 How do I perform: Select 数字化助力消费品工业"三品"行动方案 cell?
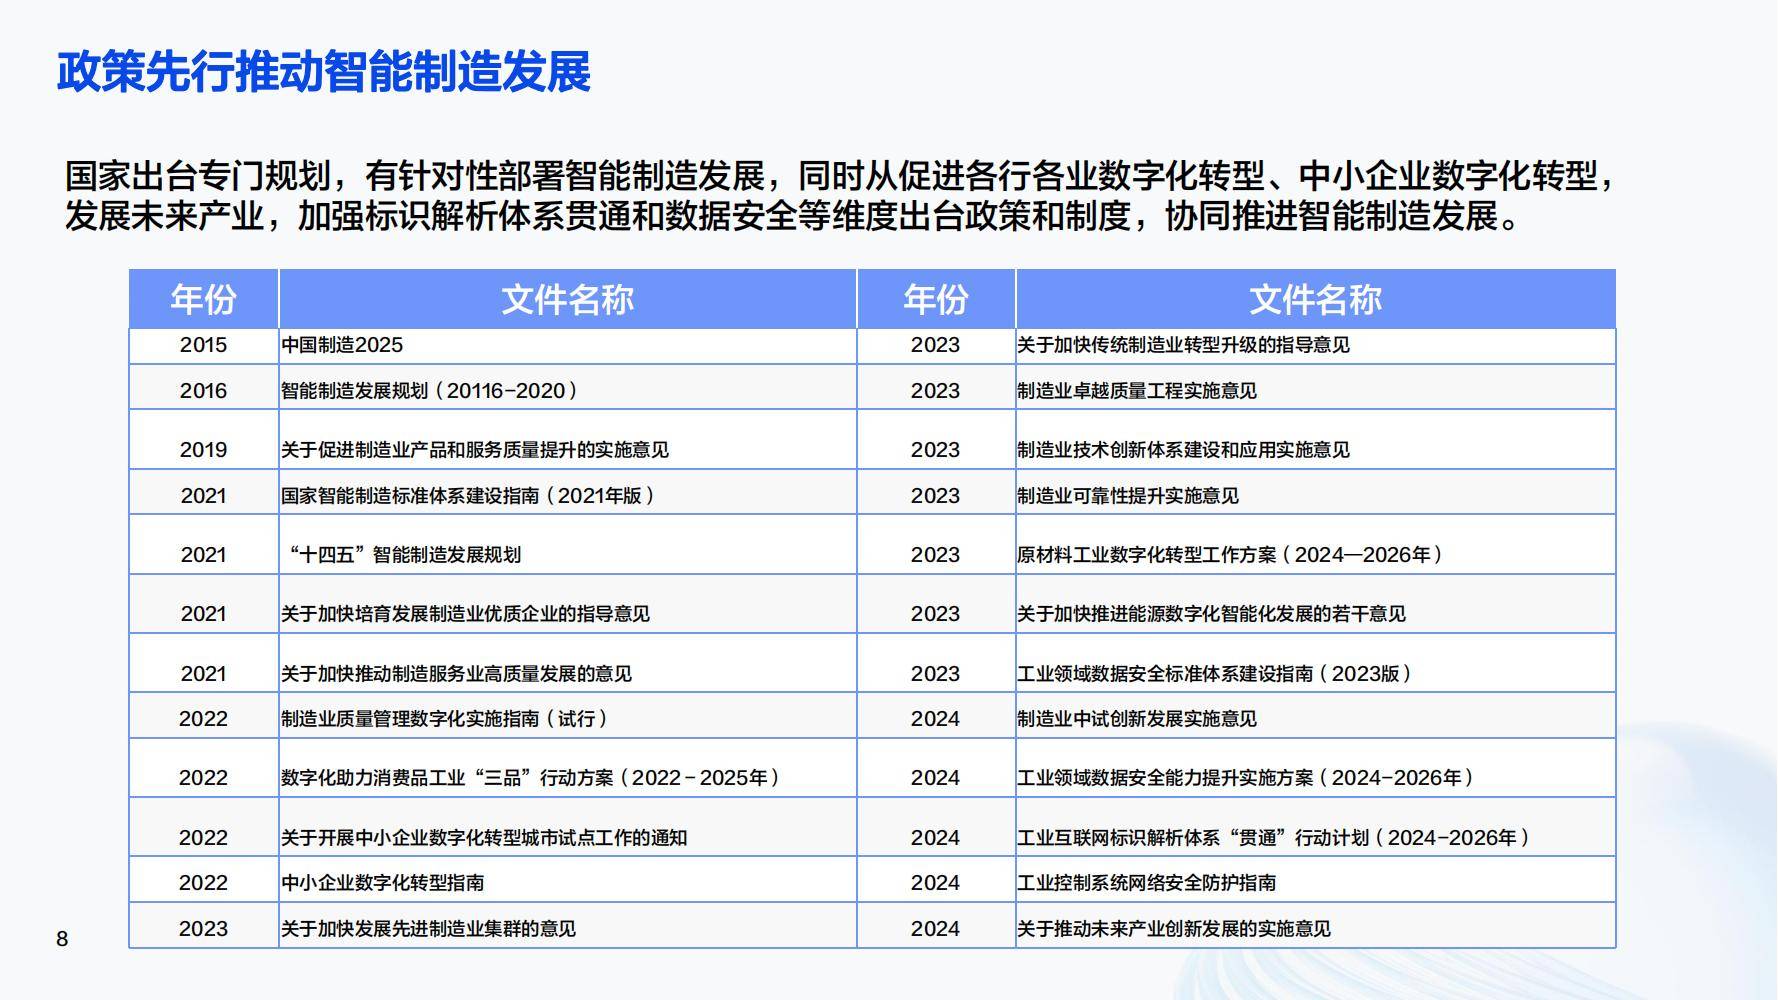(567, 768)
